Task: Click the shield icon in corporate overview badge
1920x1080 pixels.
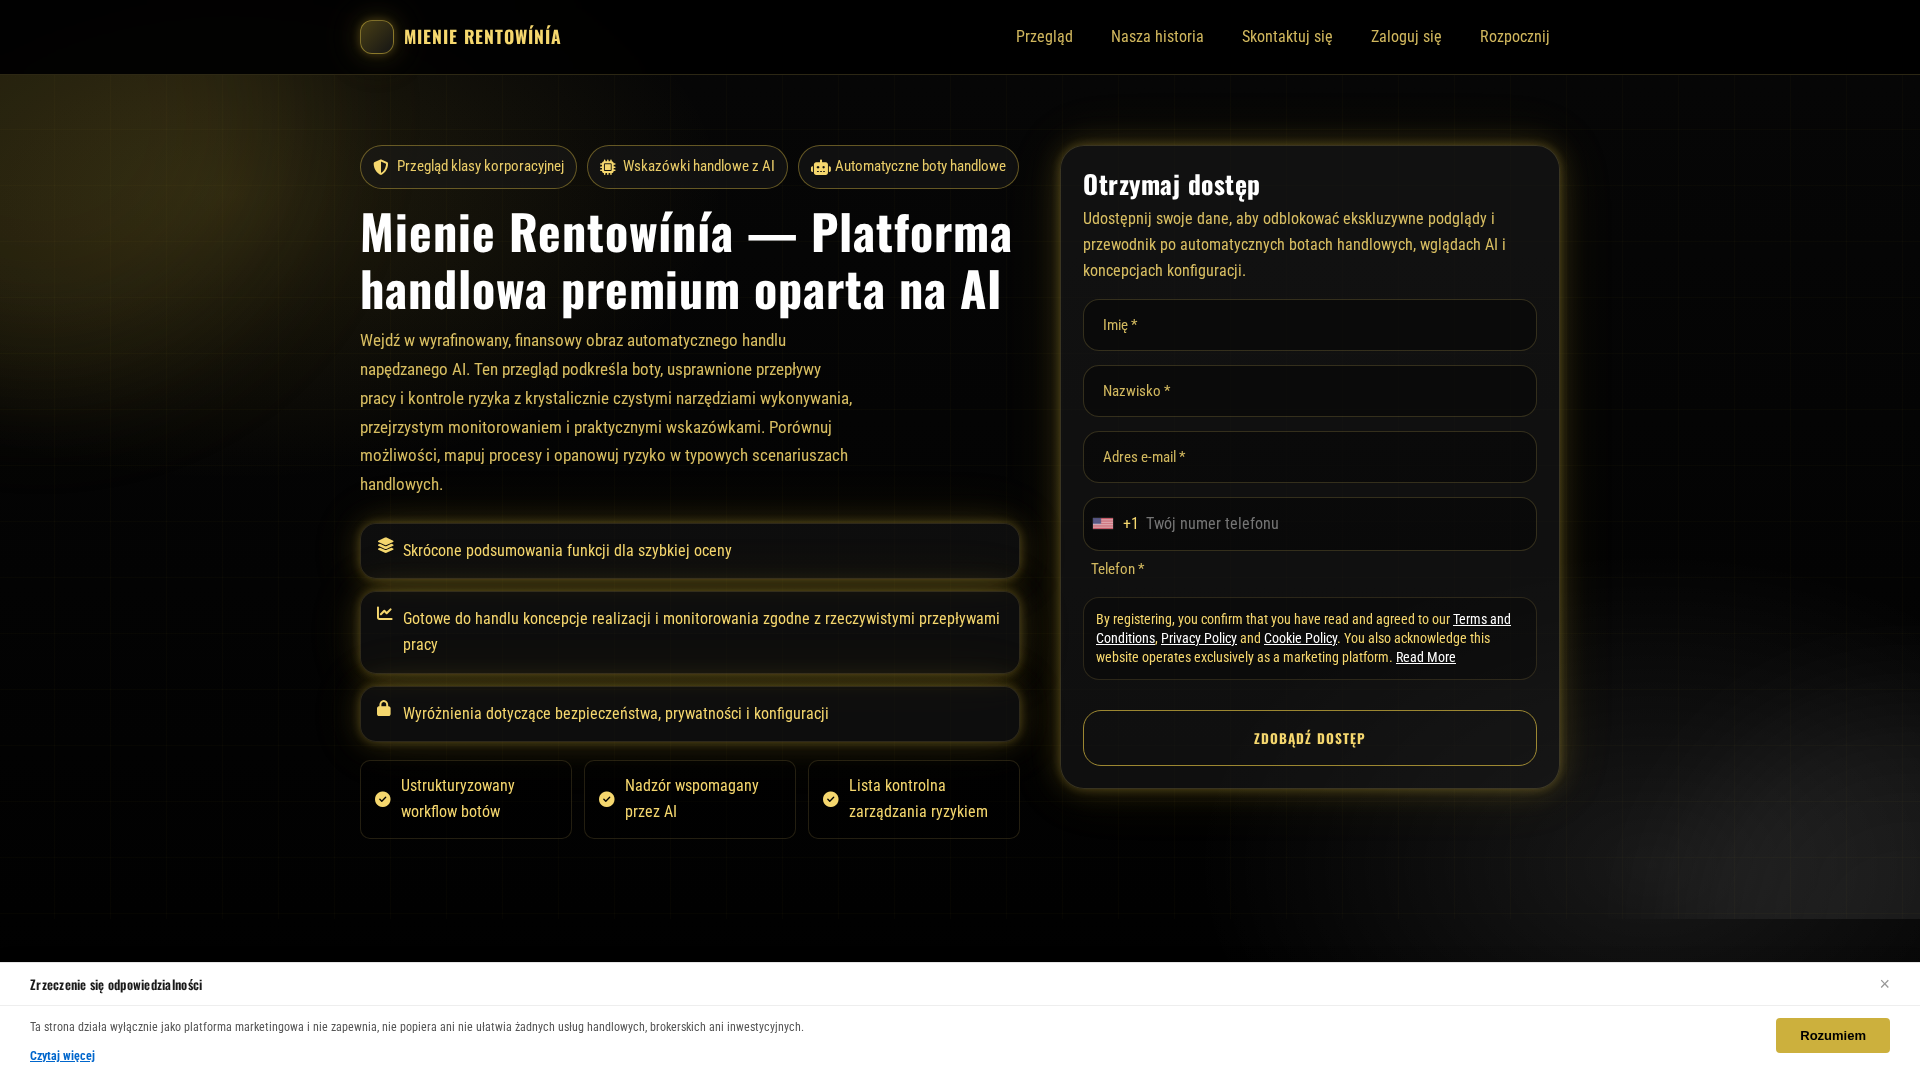Action: (381, 167)
